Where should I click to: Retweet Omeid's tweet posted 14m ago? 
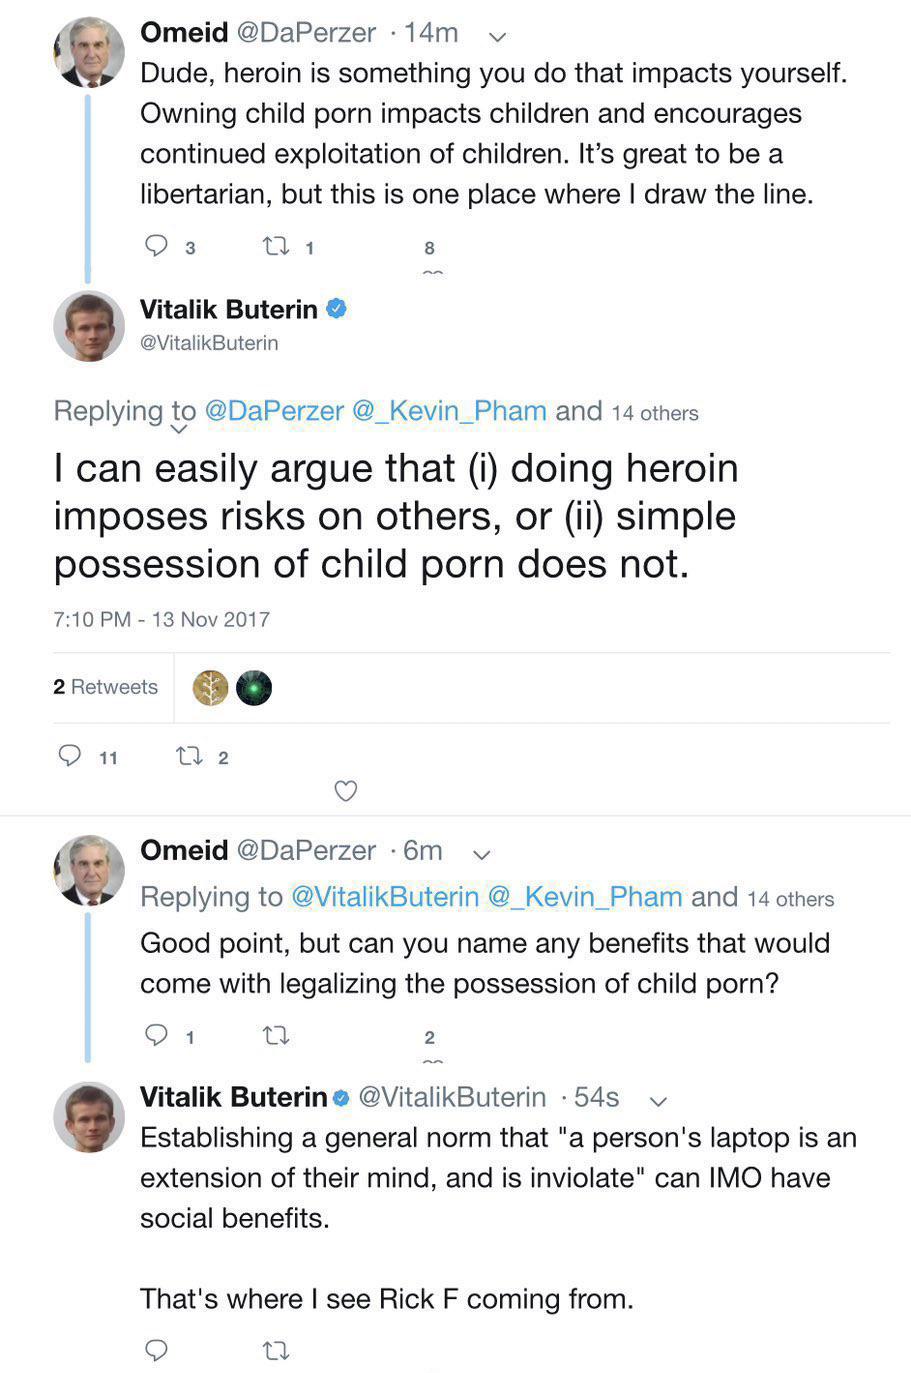point(275,246)
